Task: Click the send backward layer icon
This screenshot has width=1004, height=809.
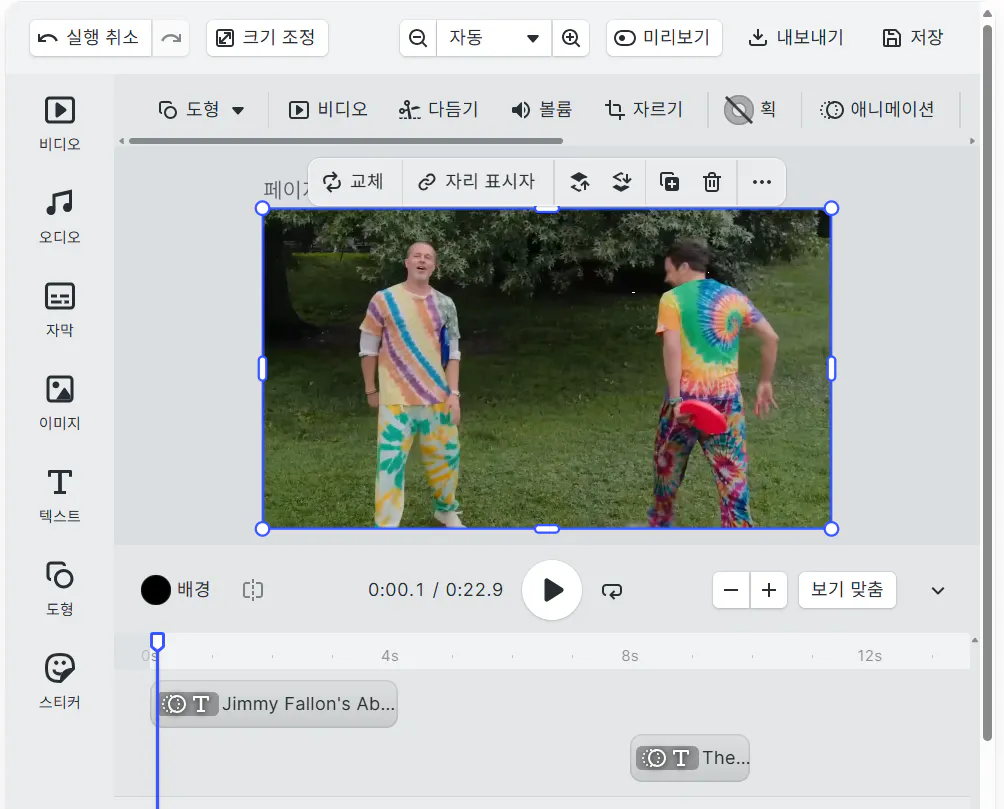Action: click(x=622, y=182)
